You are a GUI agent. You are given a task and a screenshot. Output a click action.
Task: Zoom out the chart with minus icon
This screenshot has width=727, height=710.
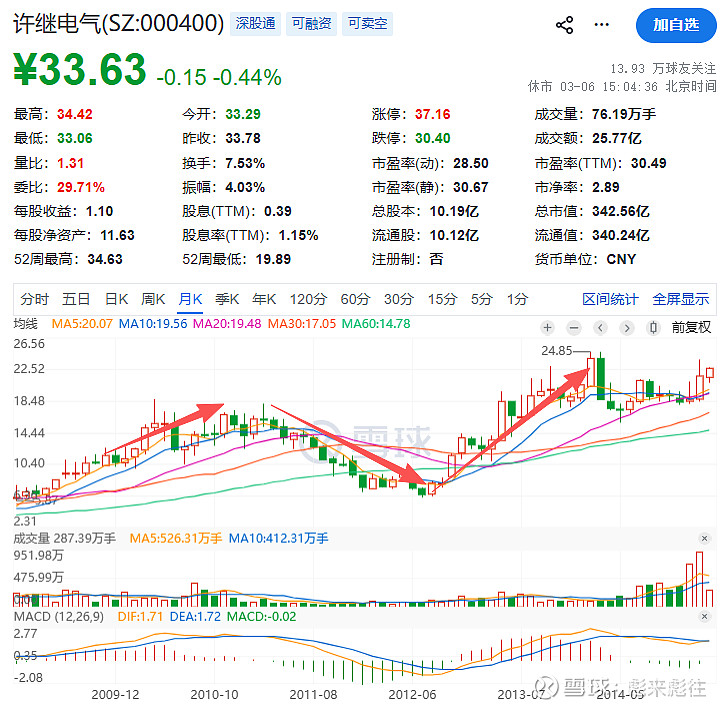coord(574,328)
